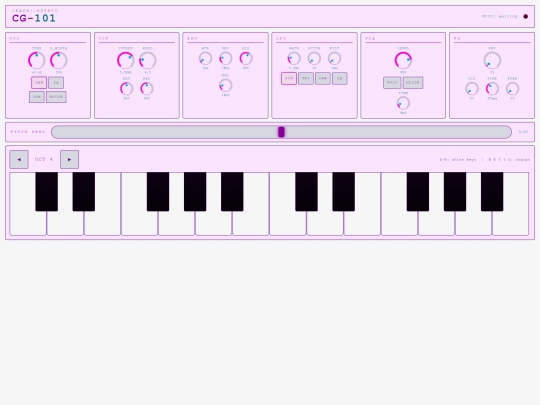Screen dimensions: 540x405
Task: Select SQ shape in LFO section
Action: (340, 79)
